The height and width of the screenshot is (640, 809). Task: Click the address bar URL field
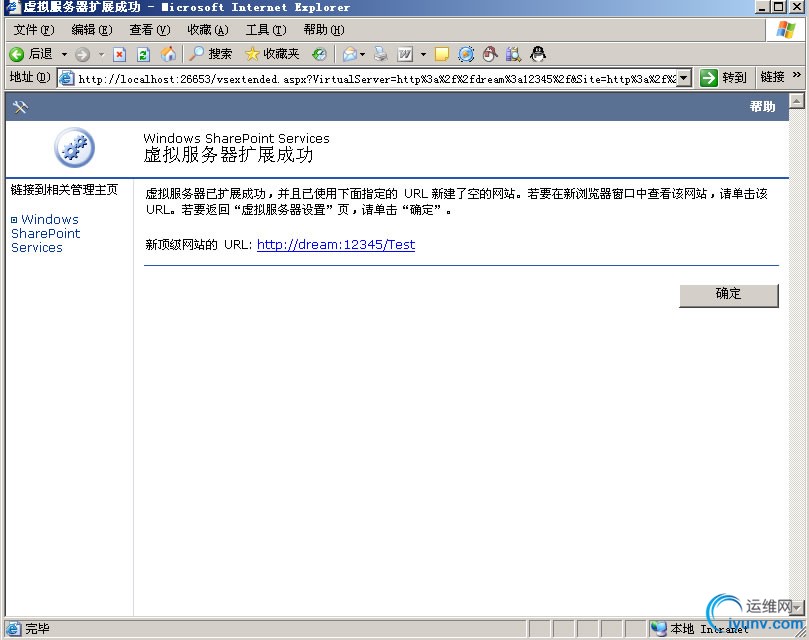[376, 78]
